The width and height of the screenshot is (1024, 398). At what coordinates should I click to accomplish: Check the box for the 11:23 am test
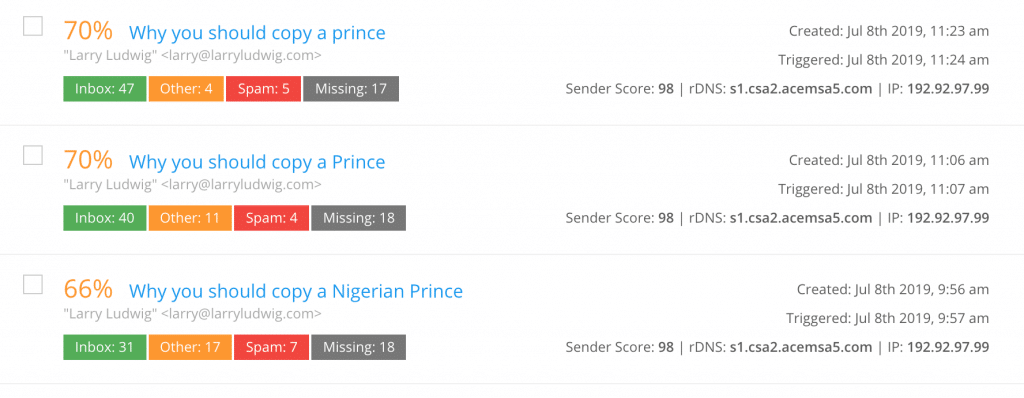pyautogui.click(x=33, y=26)
